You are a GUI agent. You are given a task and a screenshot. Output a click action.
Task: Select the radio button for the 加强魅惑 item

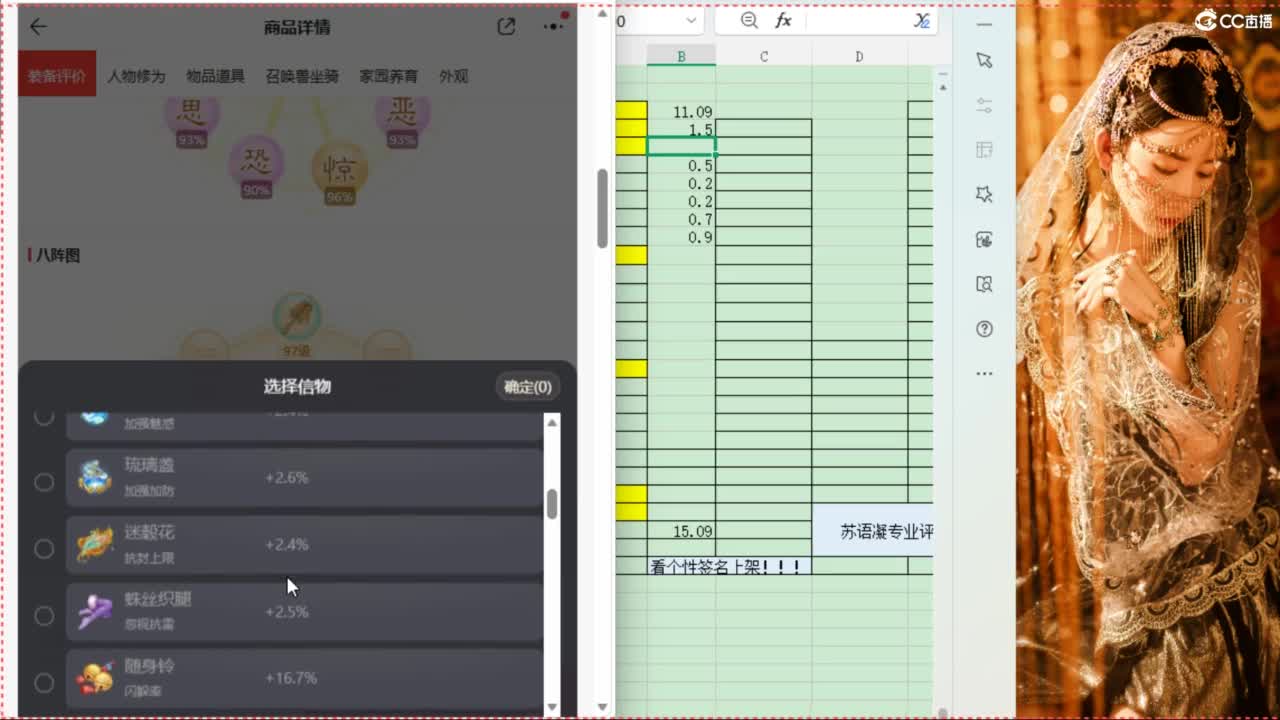tap(44, 416)
